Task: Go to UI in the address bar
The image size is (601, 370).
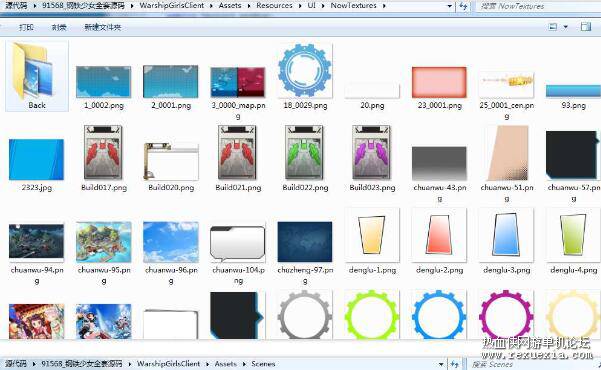Action: 311,5
